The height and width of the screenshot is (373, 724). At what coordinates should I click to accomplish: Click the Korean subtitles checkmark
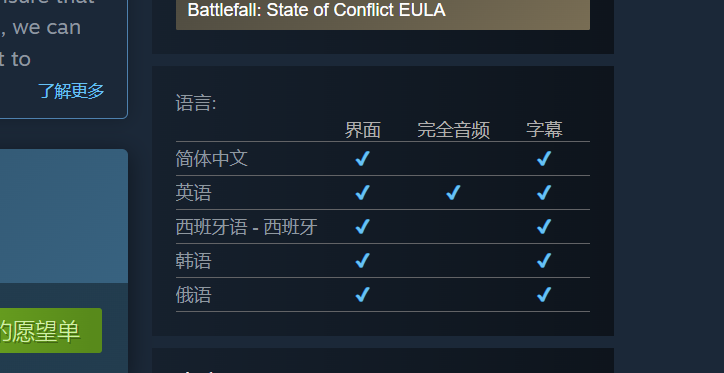coord(544,260)
